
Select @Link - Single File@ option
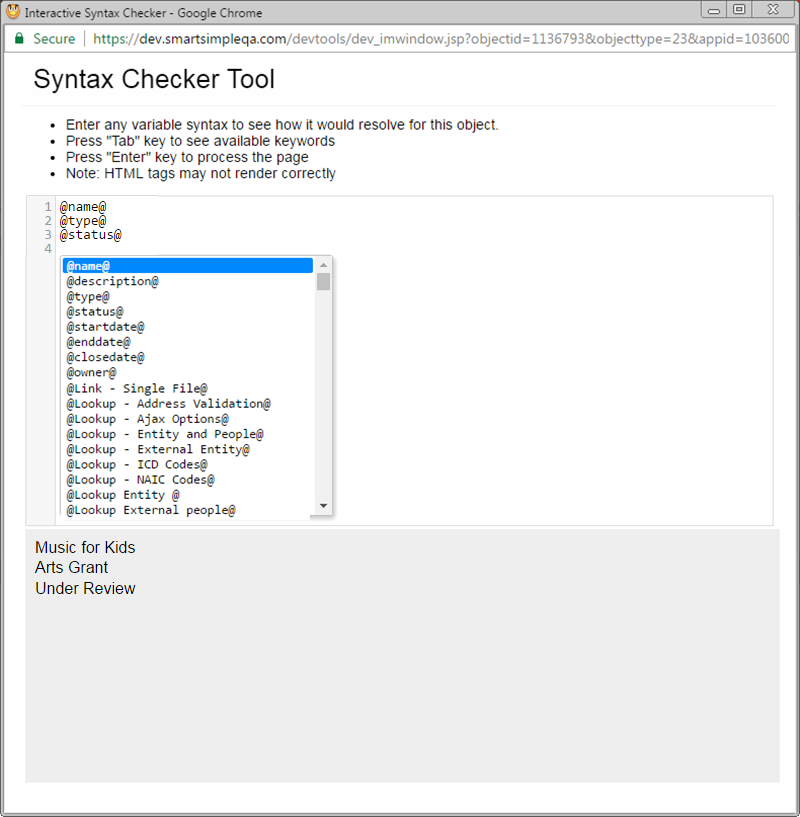pos(137,388)
